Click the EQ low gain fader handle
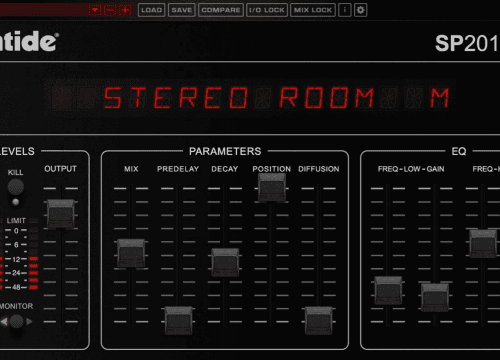 pyautogui.click(x=435, y=298)
